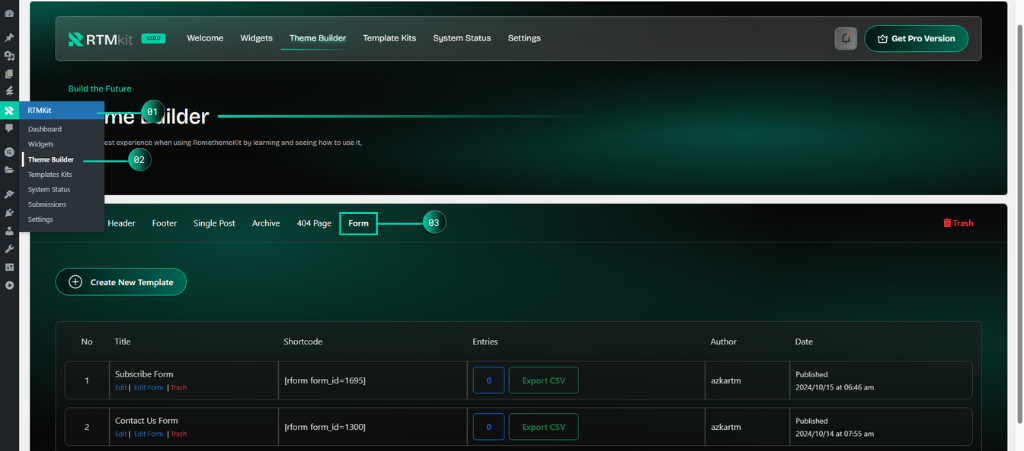Open the Widgets tab in top navigation
The width and height of the screenshot is (1024, 451).
256,39
